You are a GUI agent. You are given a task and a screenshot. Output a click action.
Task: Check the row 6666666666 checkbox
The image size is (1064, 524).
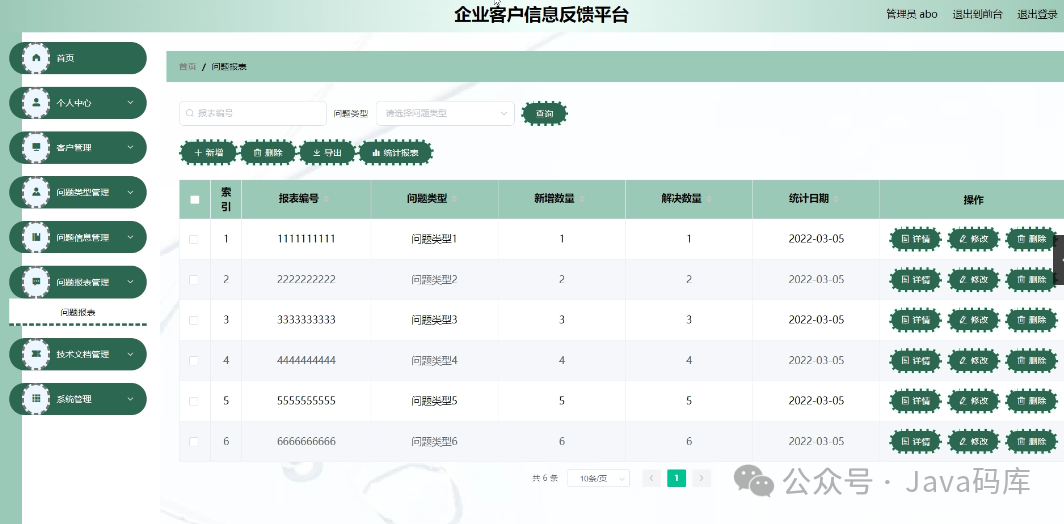194,441
